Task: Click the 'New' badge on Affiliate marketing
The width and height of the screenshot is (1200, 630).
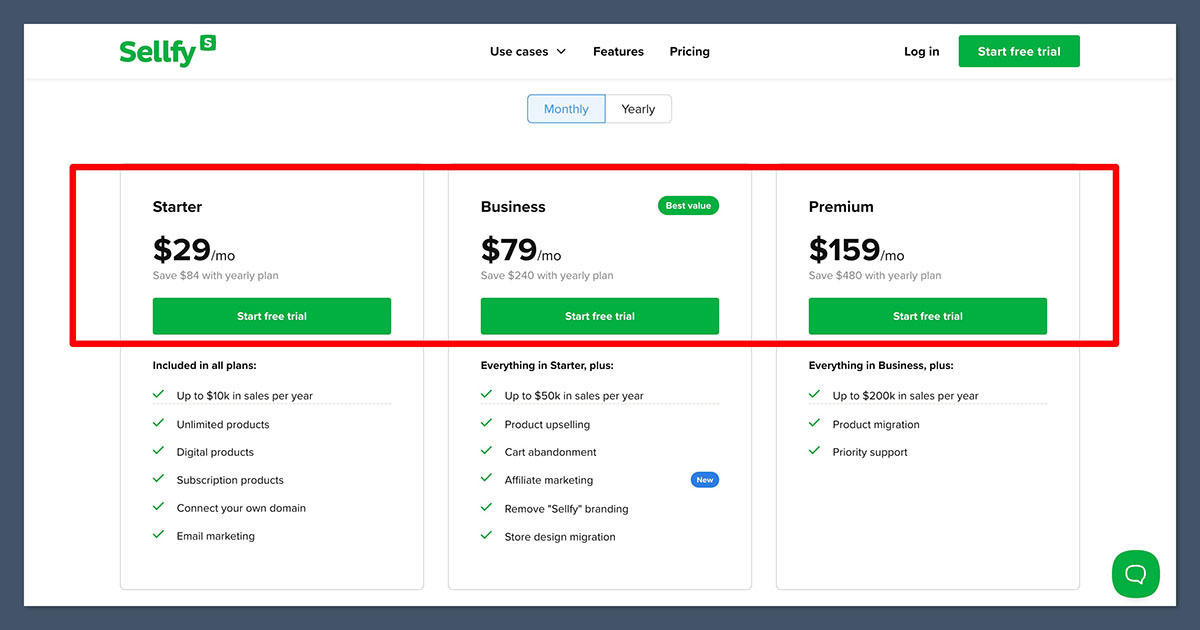Action: 705,479
